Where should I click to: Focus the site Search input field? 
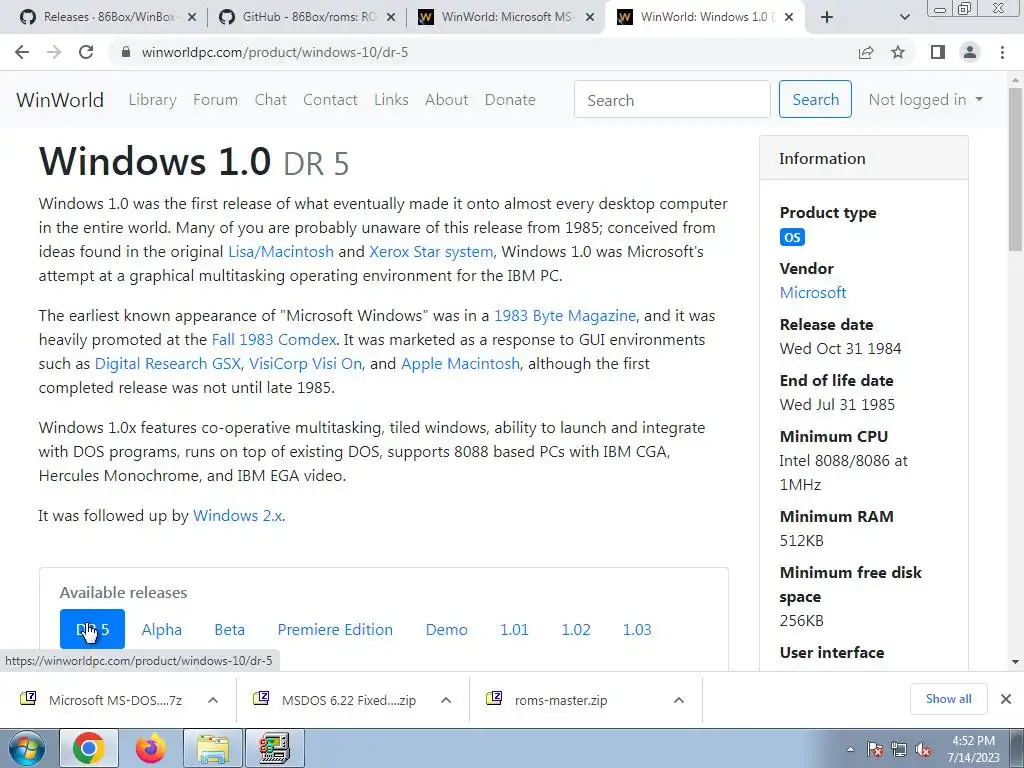672,99
